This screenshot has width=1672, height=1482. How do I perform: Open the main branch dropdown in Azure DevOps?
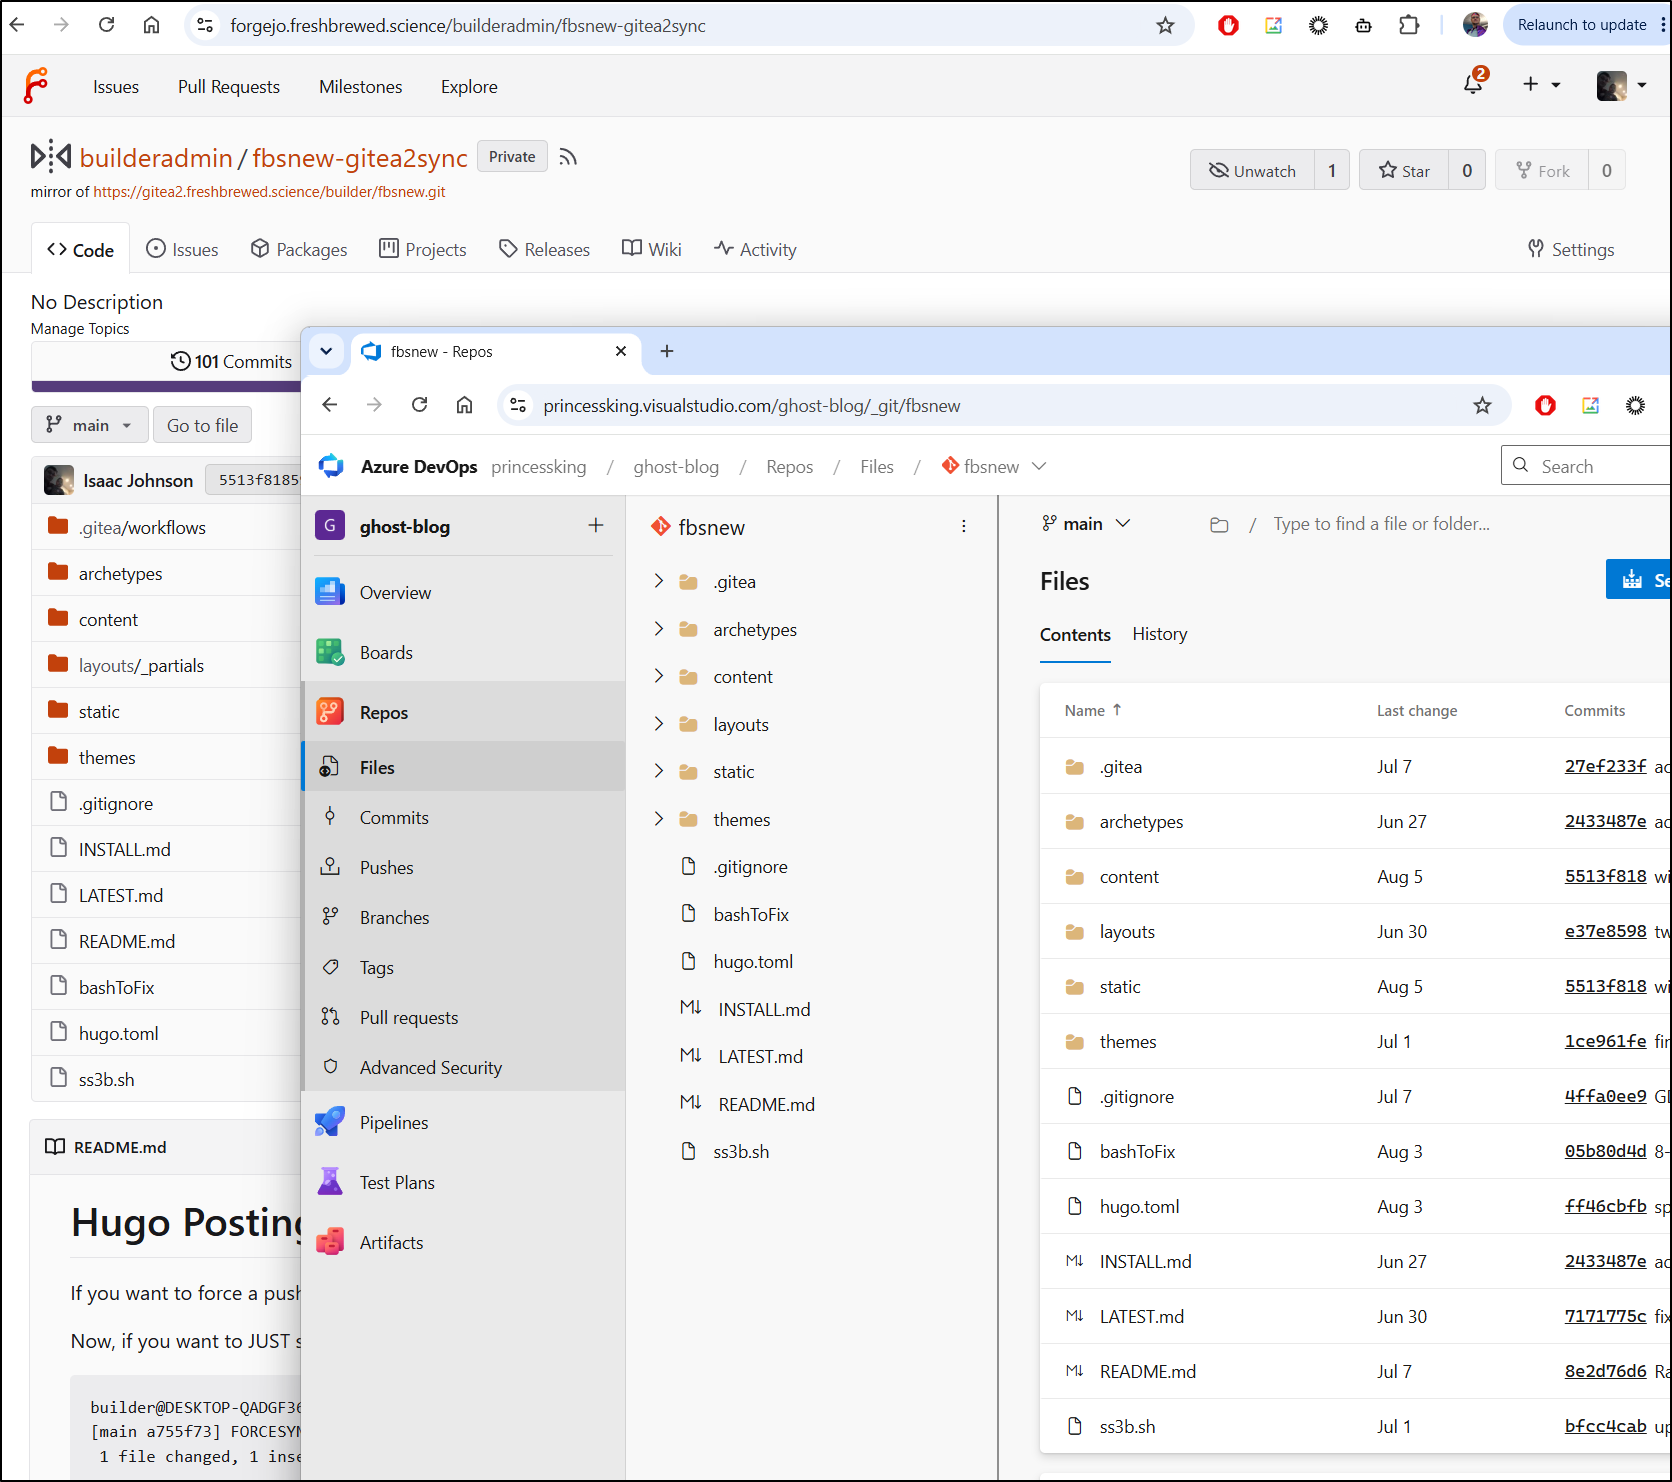click(x=1086, y=524)
